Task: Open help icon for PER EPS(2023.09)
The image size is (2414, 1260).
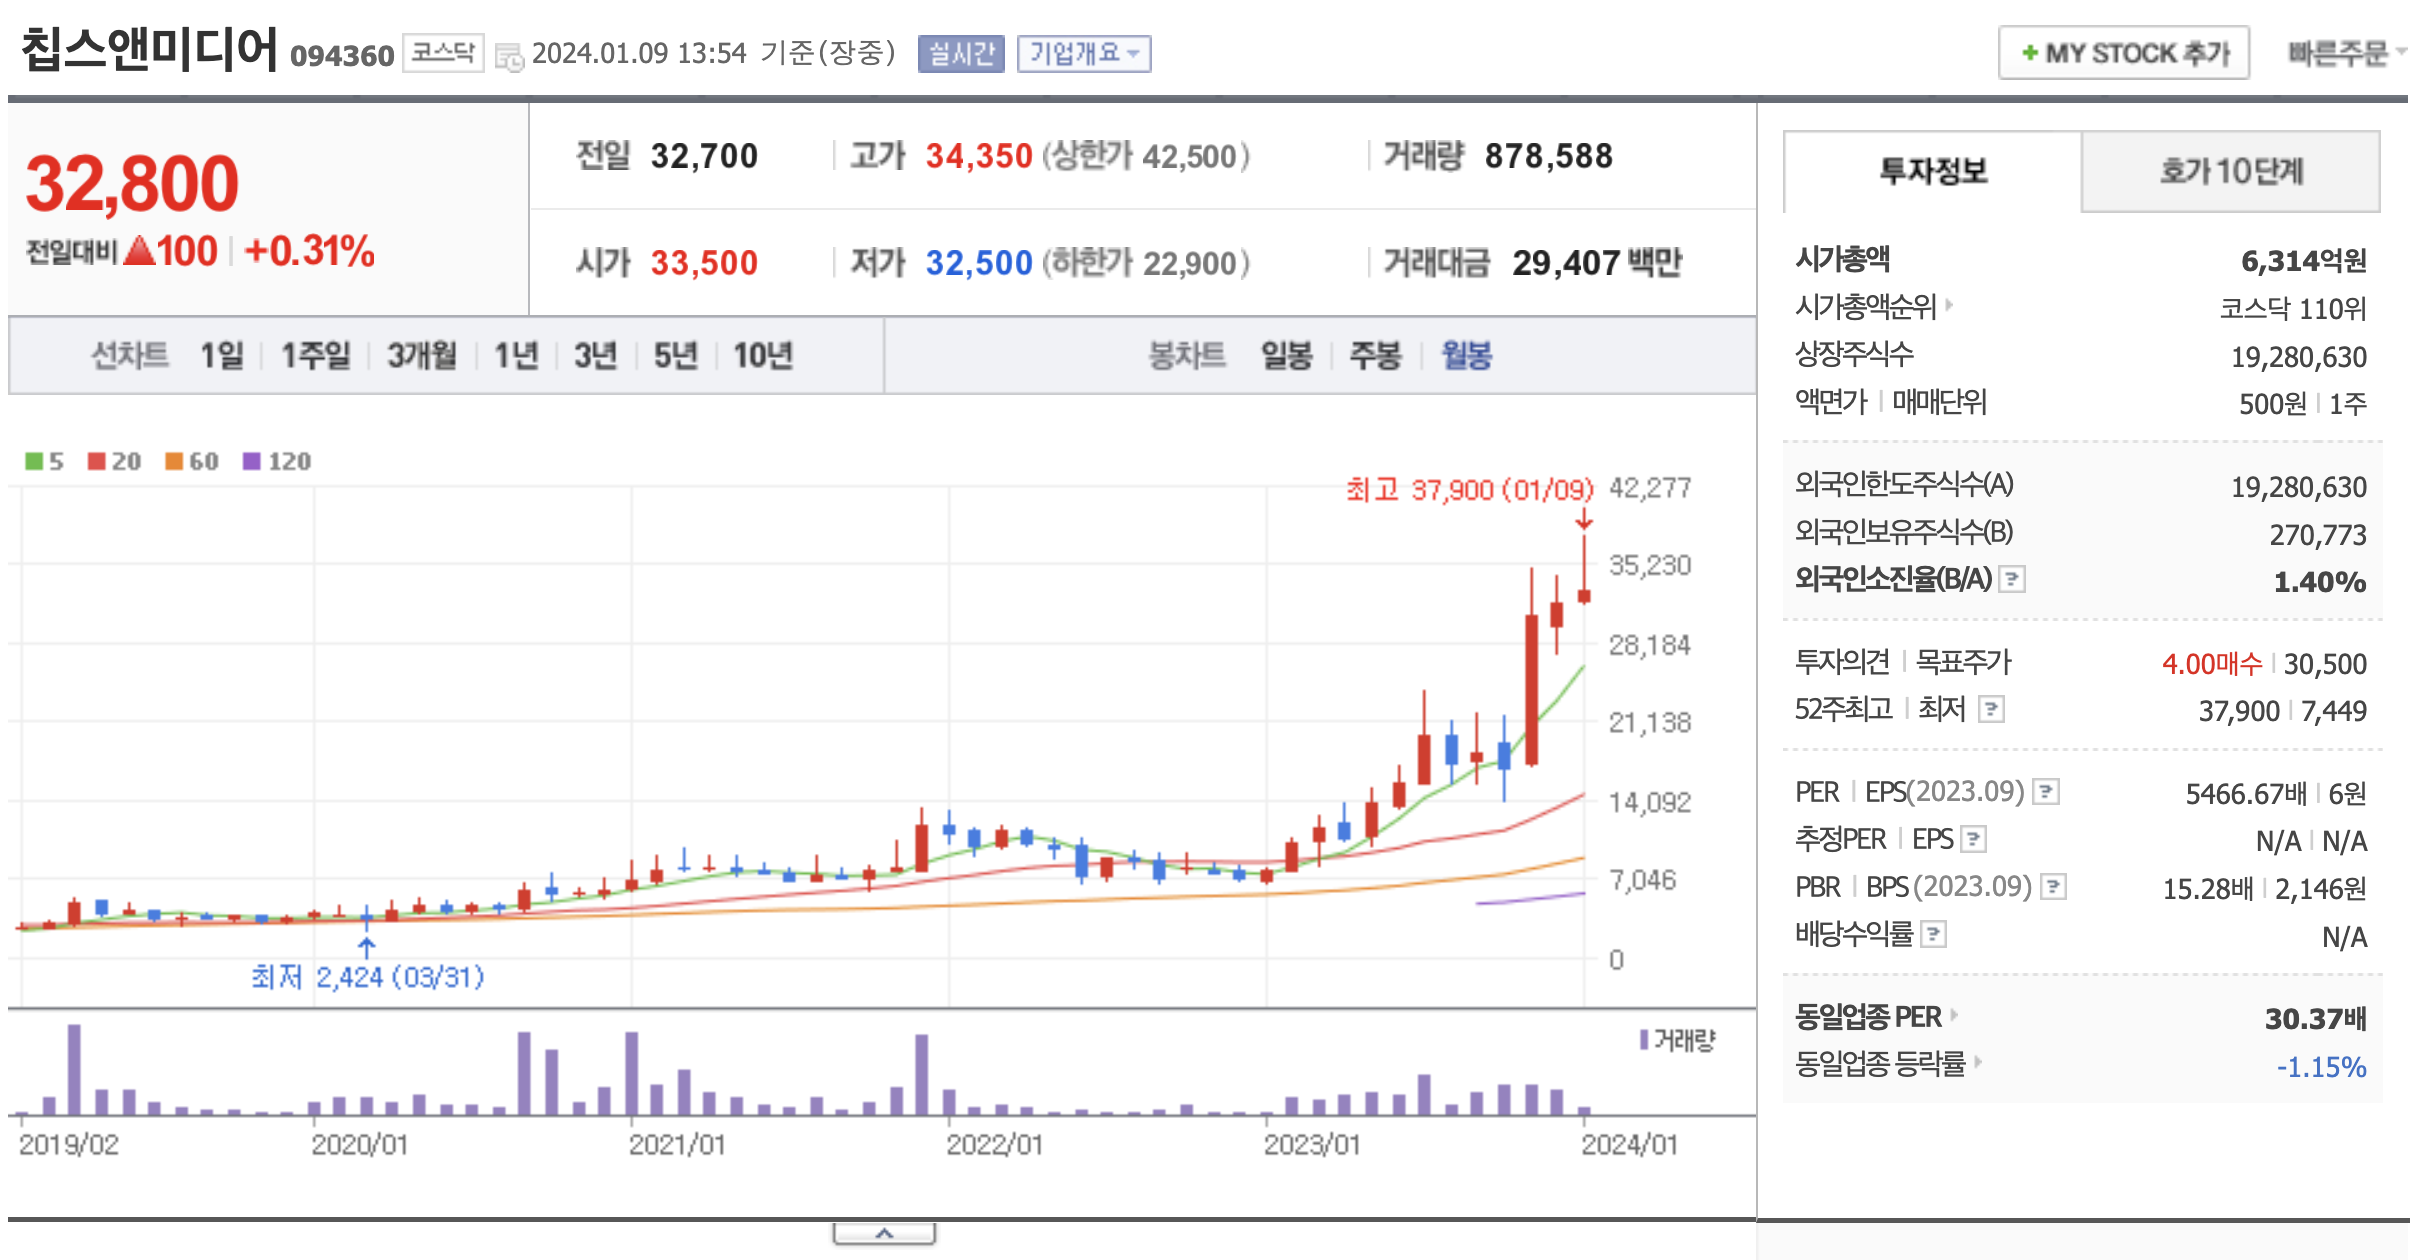Action: (2046, 792)
